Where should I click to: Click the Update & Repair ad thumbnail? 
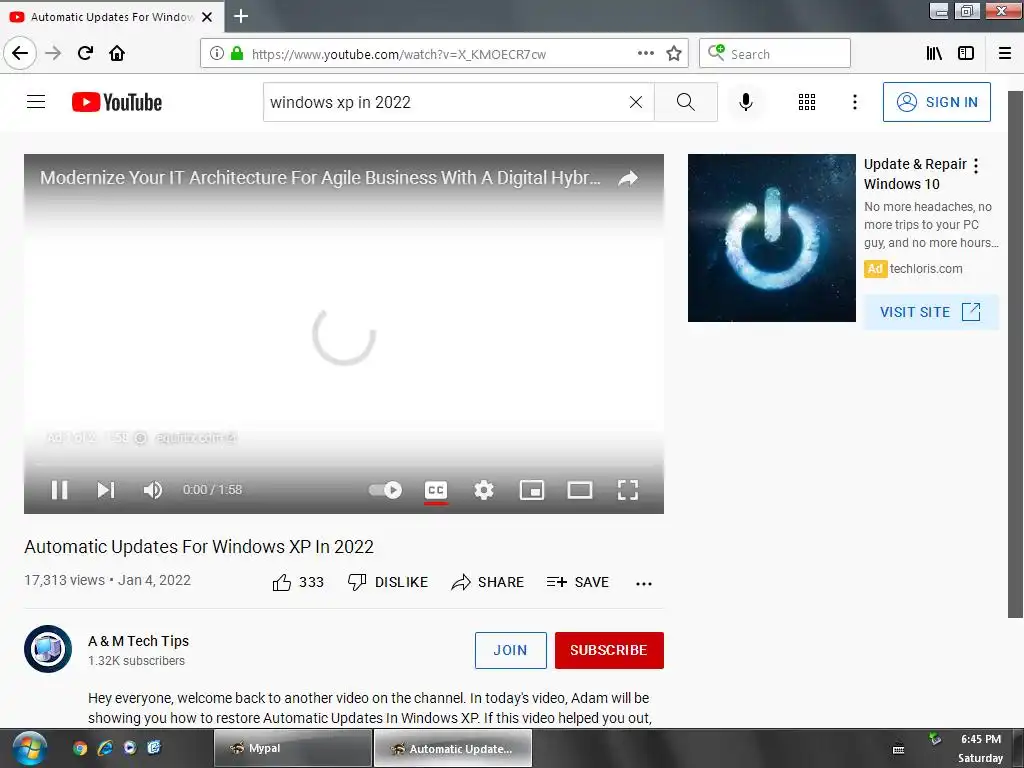point(772,238)
